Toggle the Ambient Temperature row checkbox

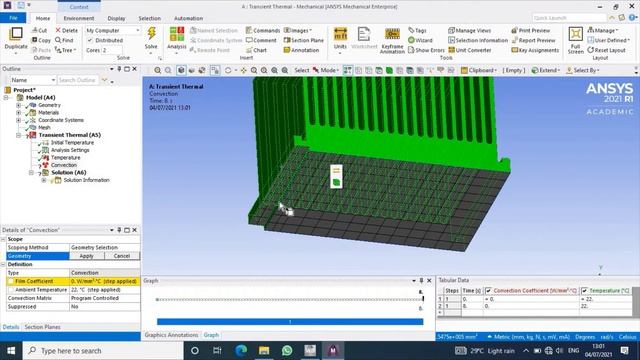click(11, 289)
